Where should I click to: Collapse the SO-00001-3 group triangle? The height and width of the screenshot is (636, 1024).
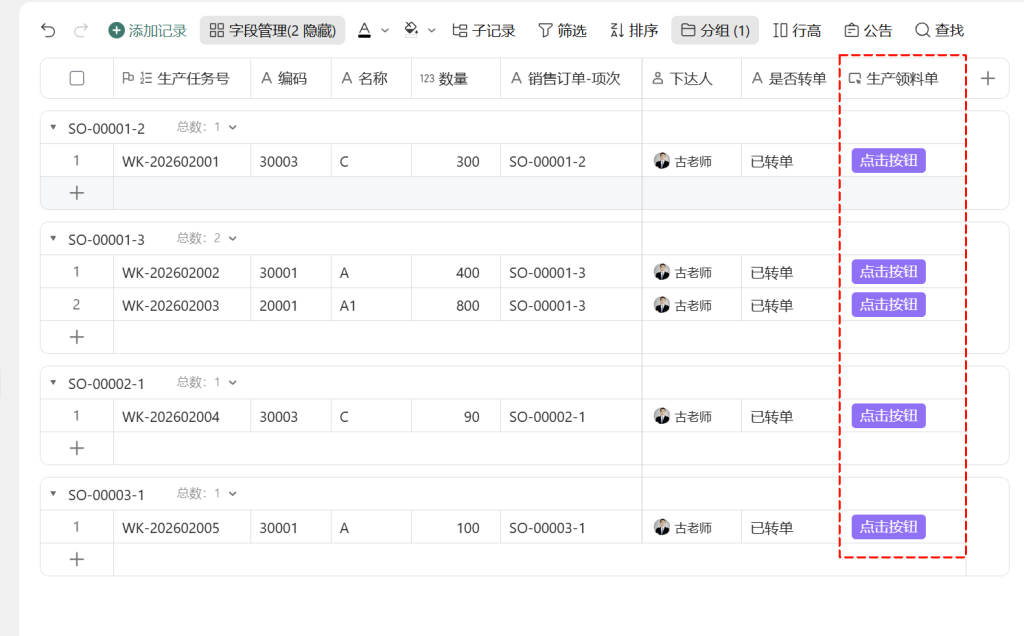(x=54, y=238)
